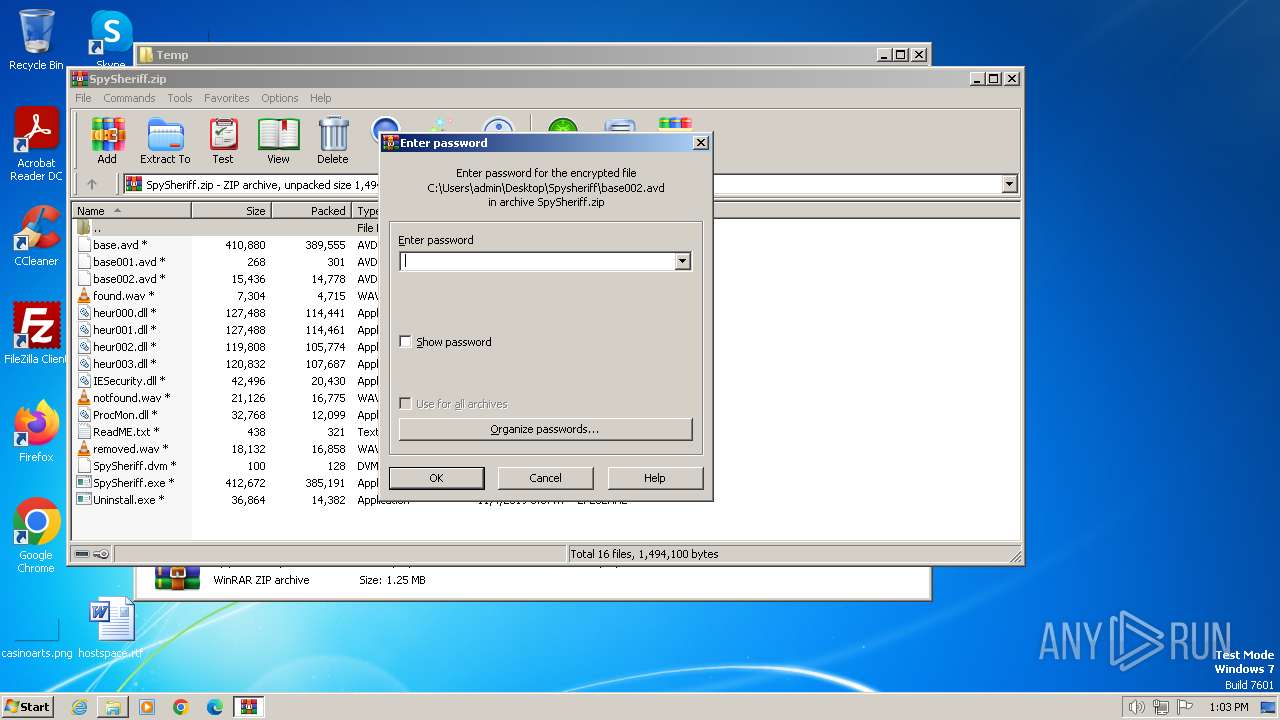This screenshot has height=720, width=1280.
Task: Open Internet Explorer from taskbar
Action: click(x=79, y=707)
